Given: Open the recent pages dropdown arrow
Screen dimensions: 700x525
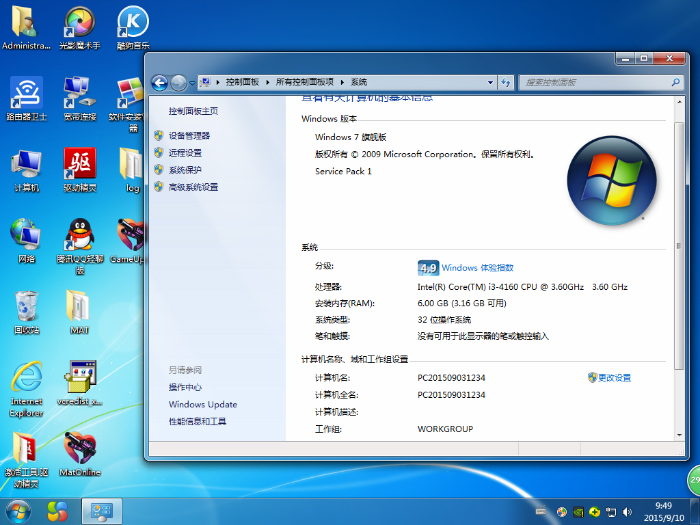Looking at the screenshot, I should 192,82.
